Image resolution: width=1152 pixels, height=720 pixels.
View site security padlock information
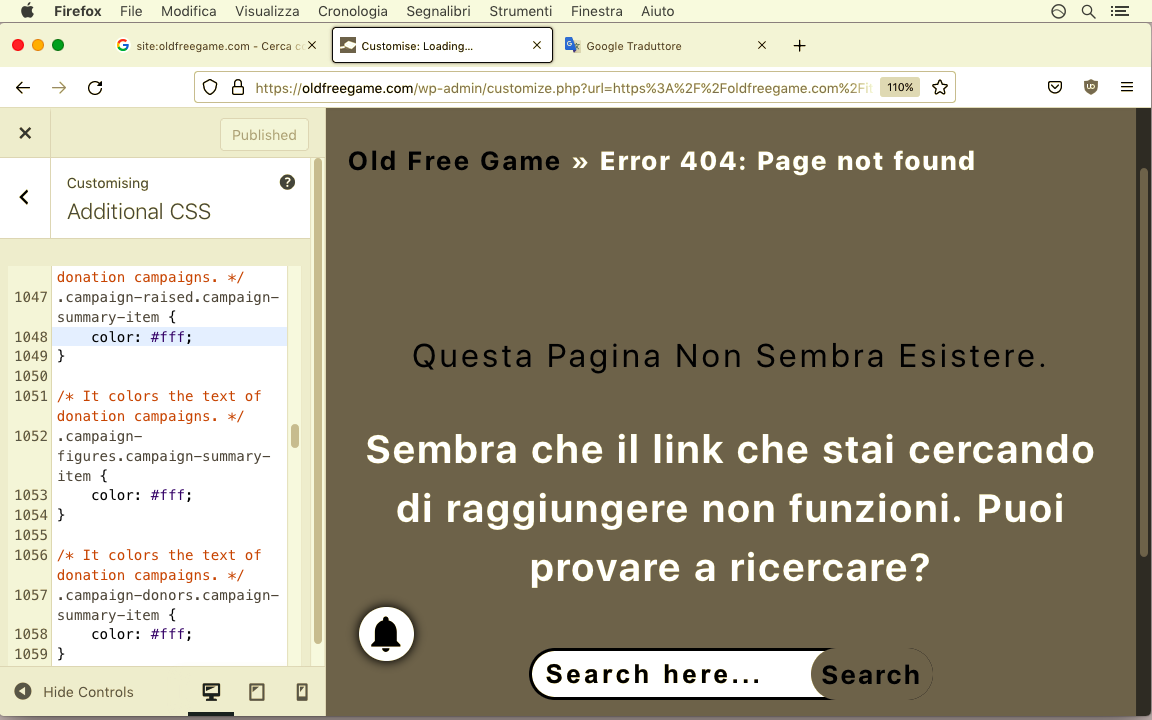click(238, 87)
